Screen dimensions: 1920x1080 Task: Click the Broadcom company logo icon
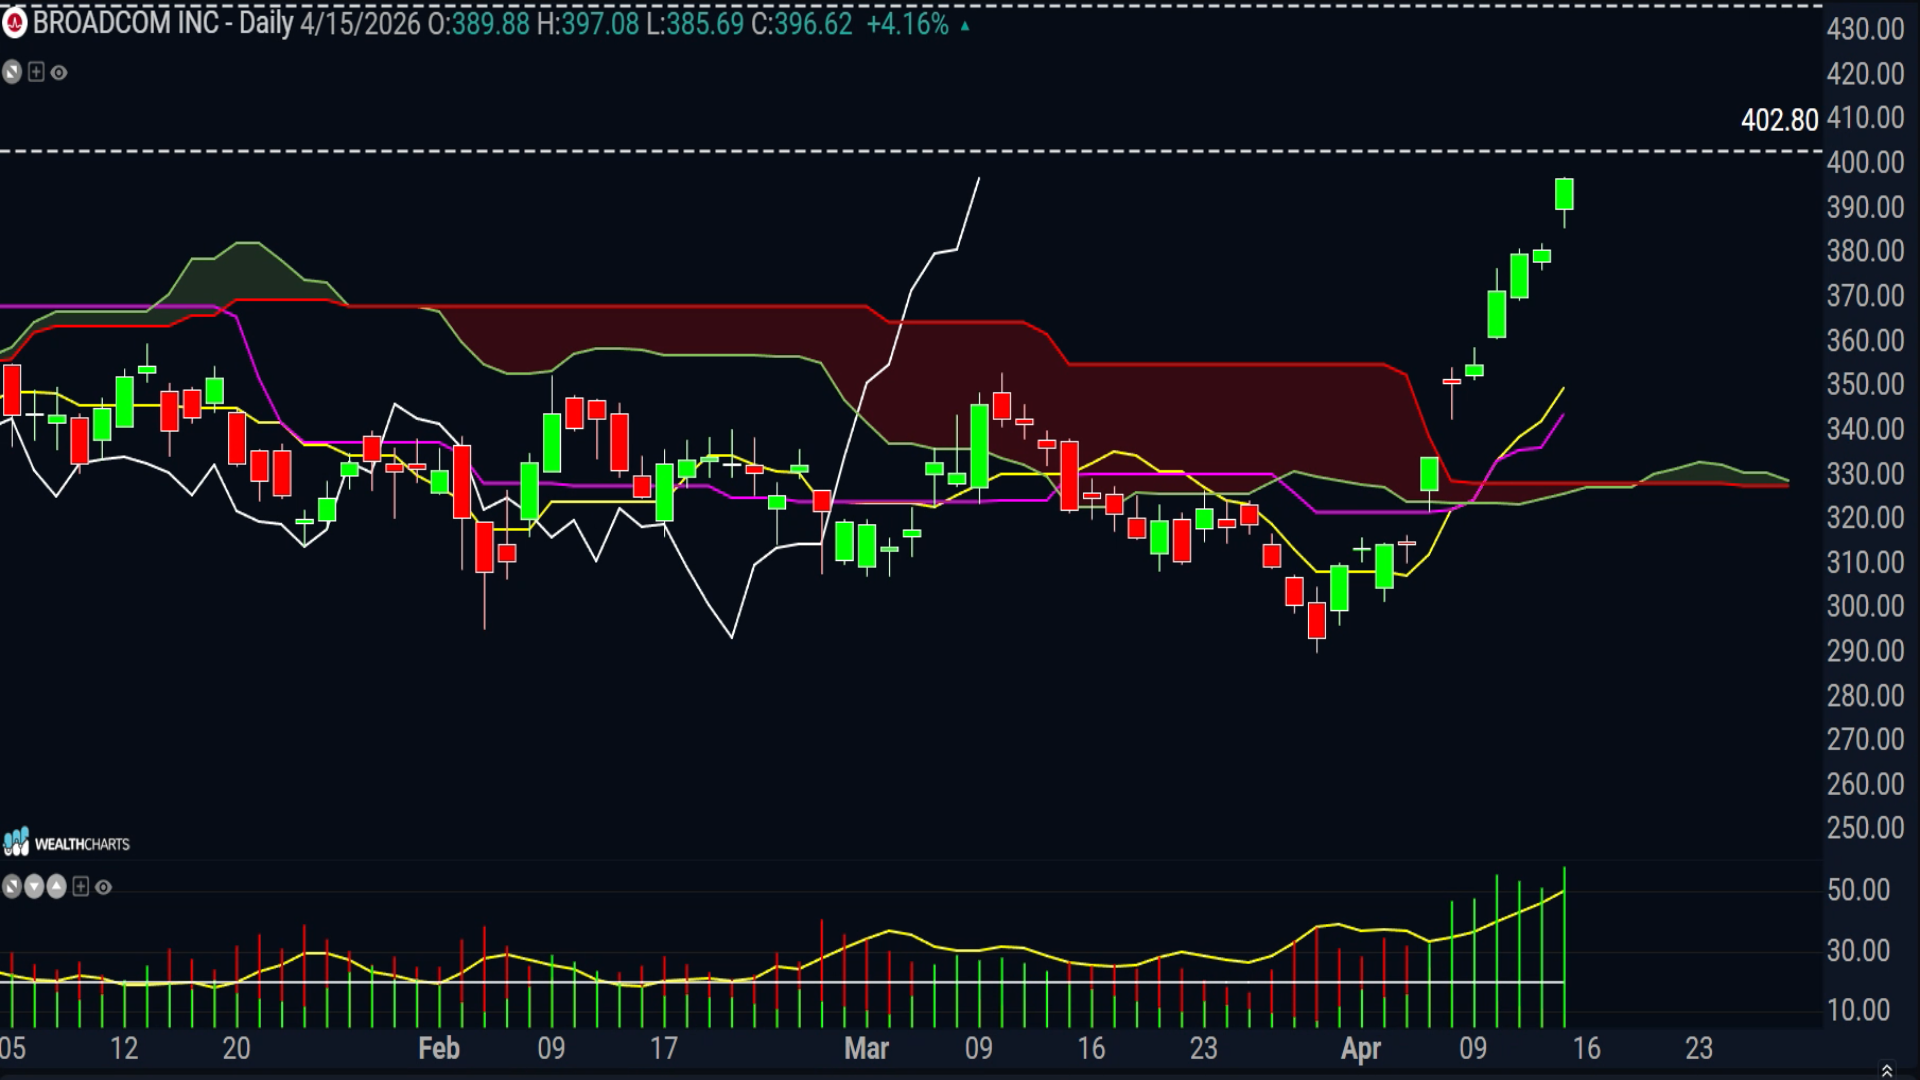click(14, 23)
